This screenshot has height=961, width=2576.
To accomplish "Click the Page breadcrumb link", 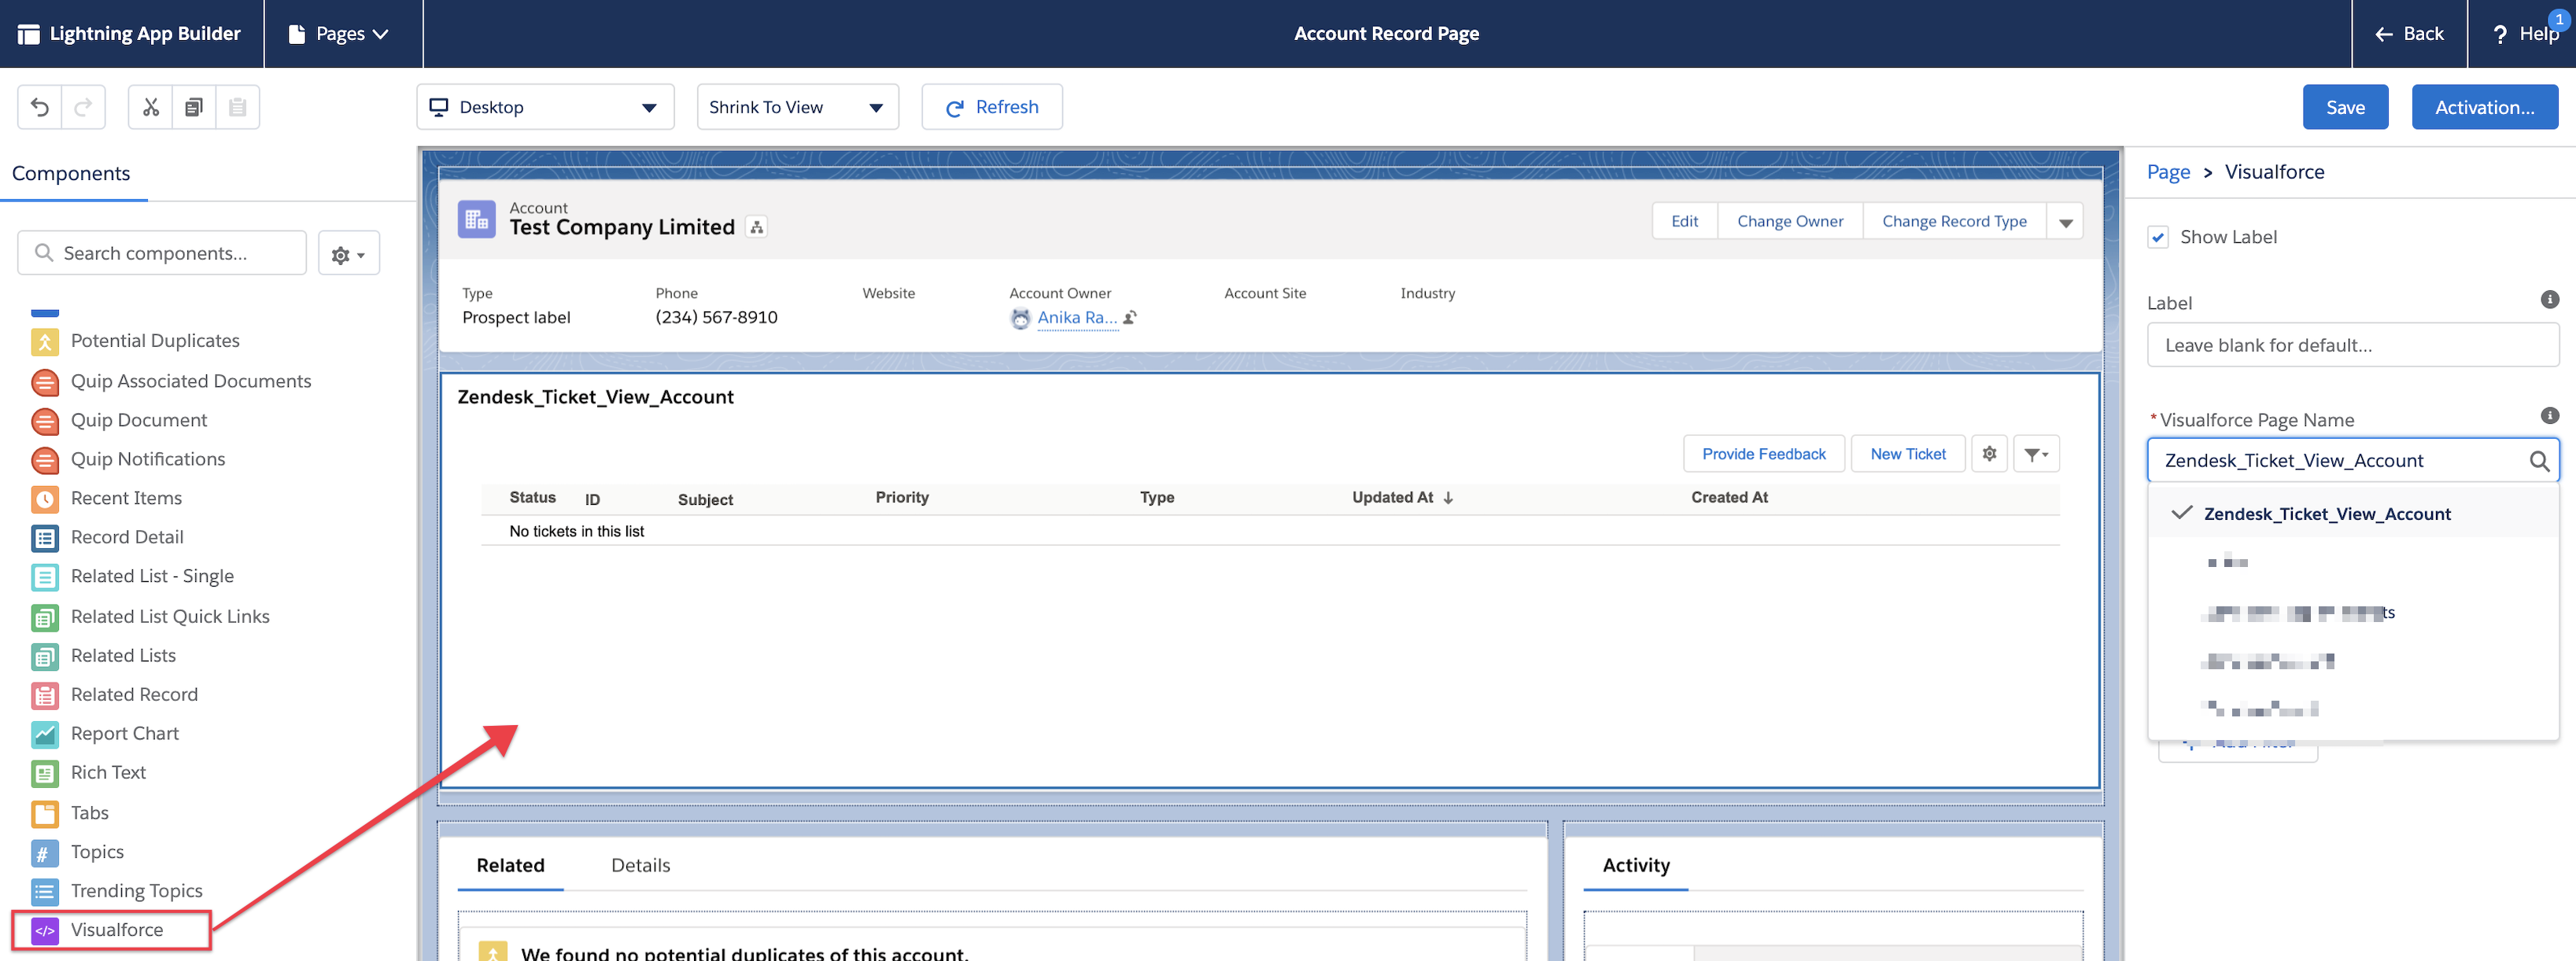I will tap(2168, 172).
